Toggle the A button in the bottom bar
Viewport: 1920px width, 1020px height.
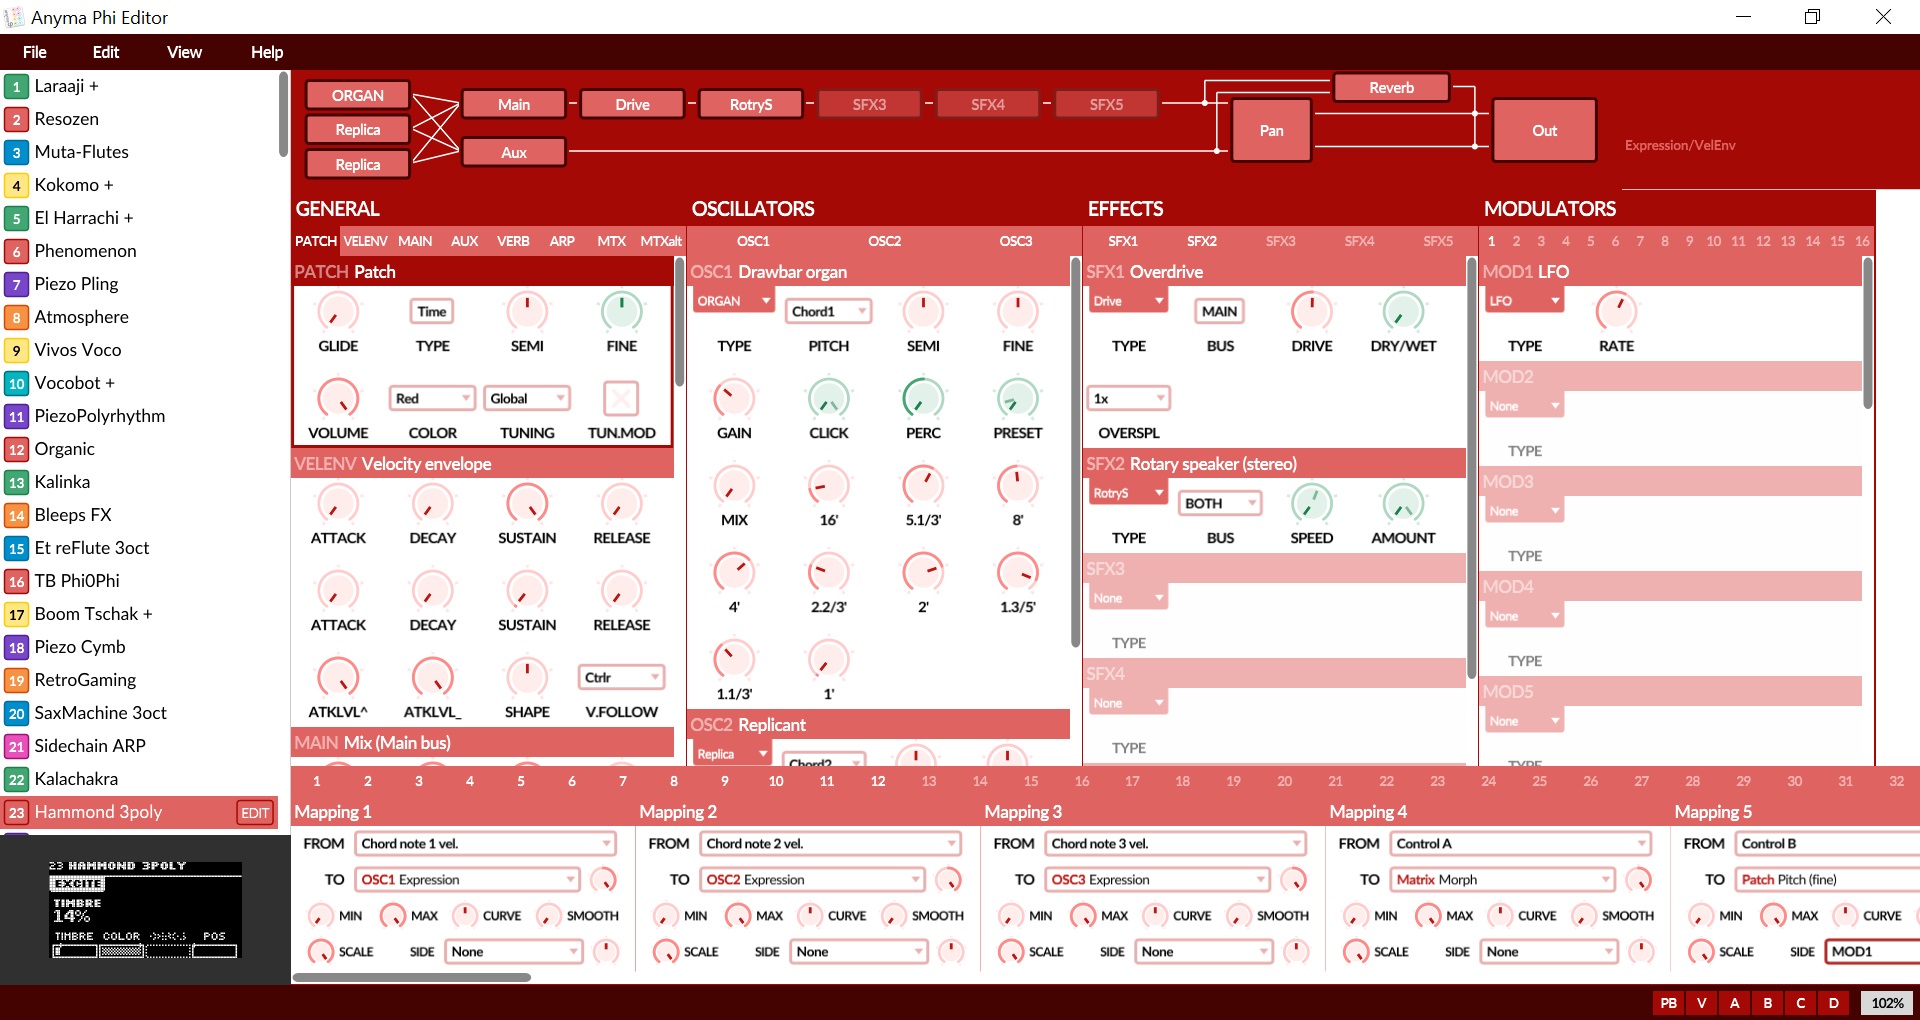(x=1735, y=1003)
